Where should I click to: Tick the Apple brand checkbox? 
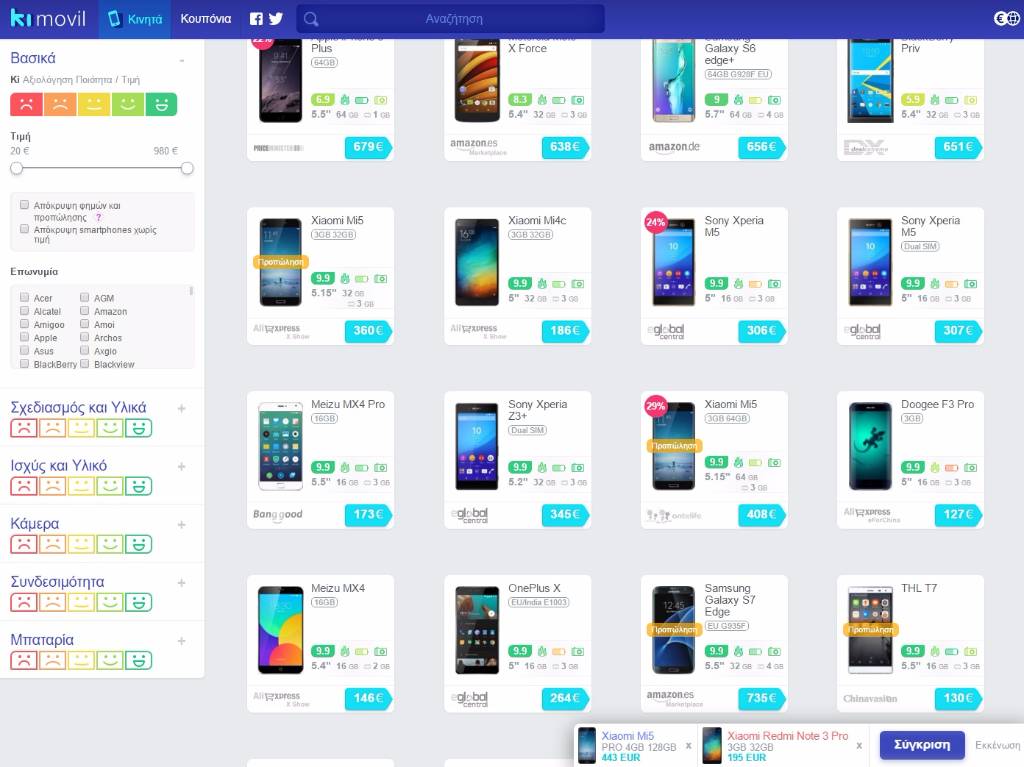[x=25, y=337]
